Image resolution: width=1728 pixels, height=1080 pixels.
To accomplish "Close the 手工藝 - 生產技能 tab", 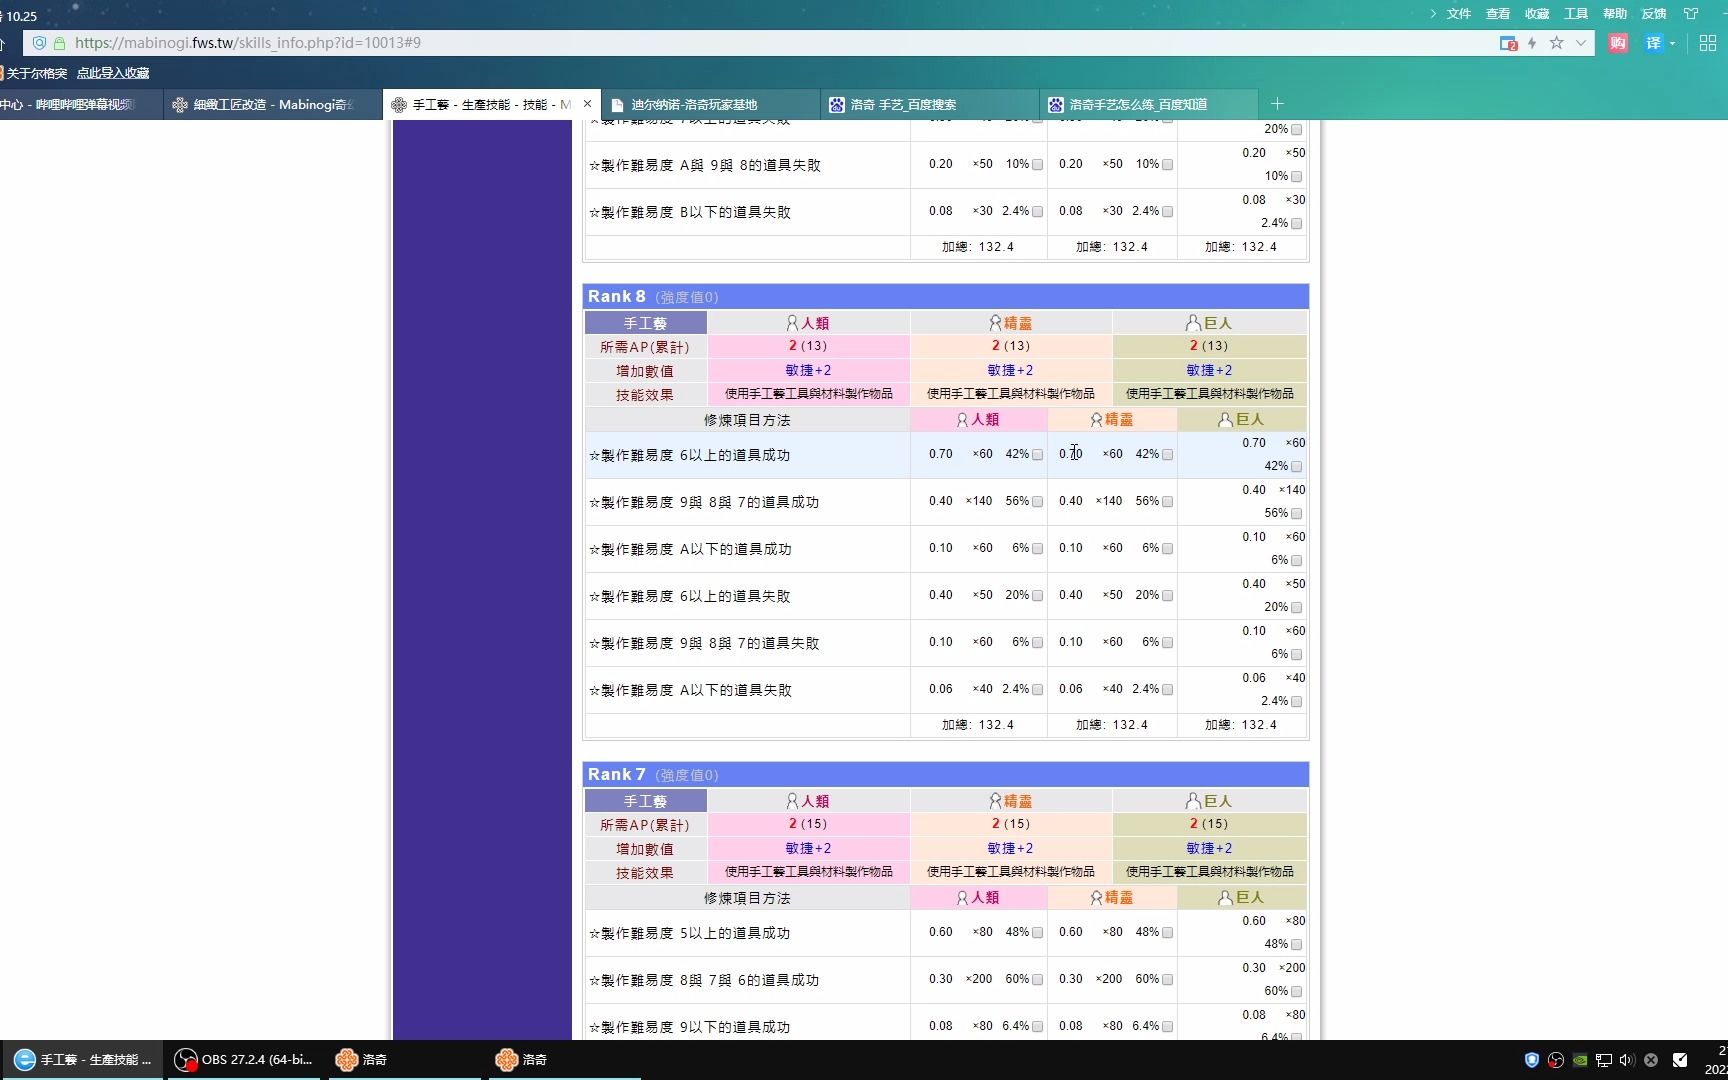I will [588, 104].
